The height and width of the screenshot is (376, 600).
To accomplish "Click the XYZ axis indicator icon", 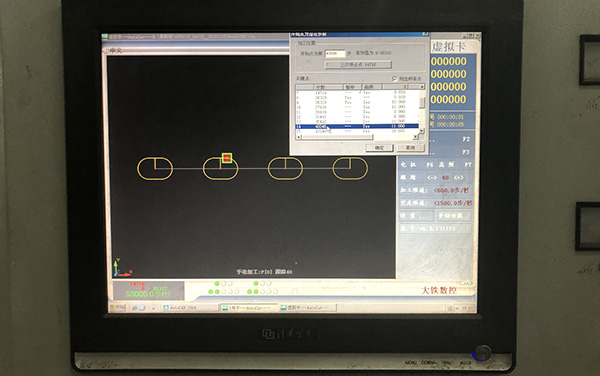I will pyautogui.click(x=122, y=267).
